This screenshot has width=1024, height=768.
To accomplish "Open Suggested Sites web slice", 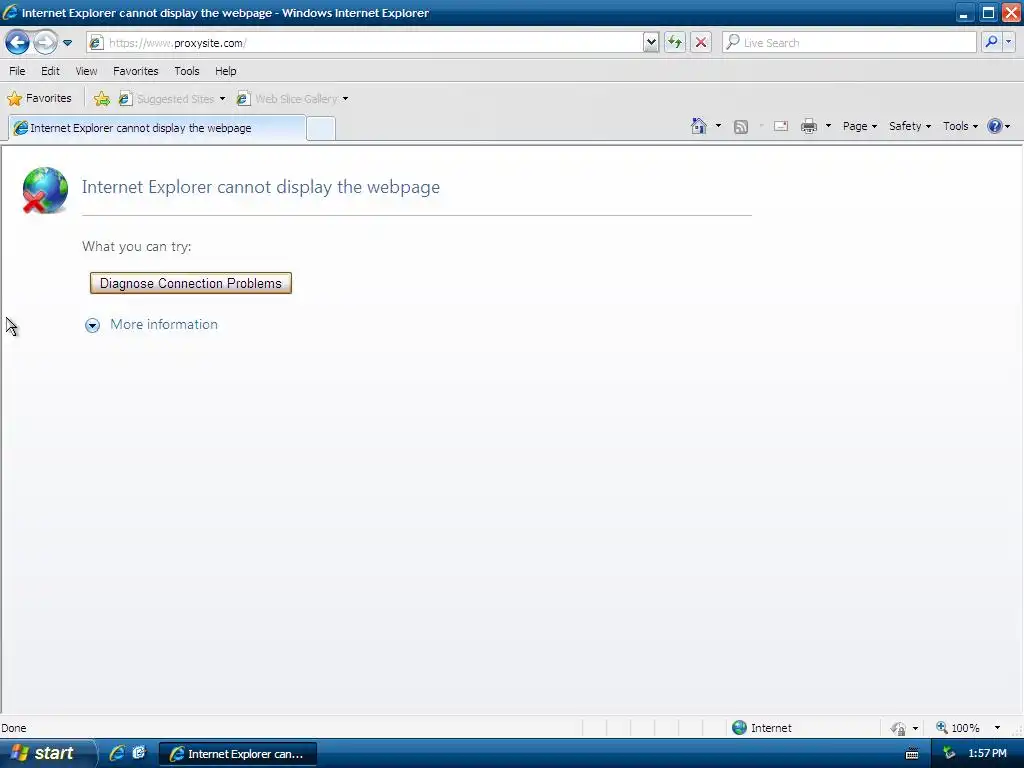I will pos(167,99).
